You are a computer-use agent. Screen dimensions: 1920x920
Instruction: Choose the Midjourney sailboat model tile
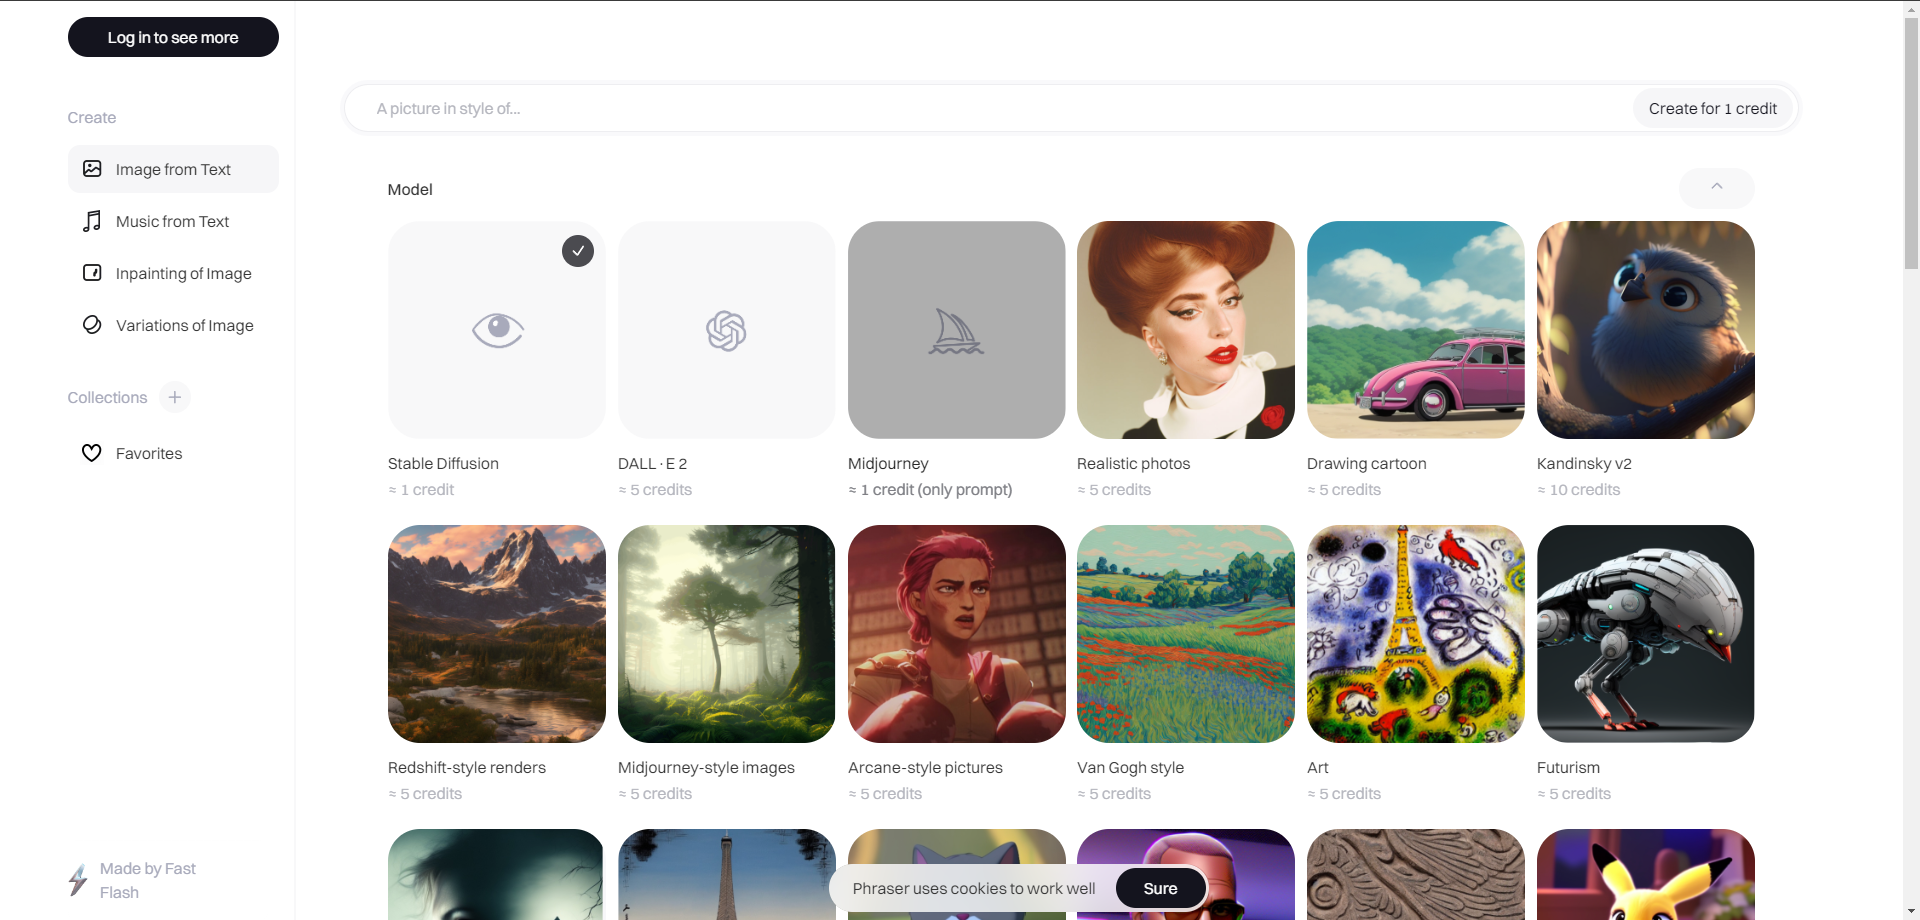click(956, 330)
